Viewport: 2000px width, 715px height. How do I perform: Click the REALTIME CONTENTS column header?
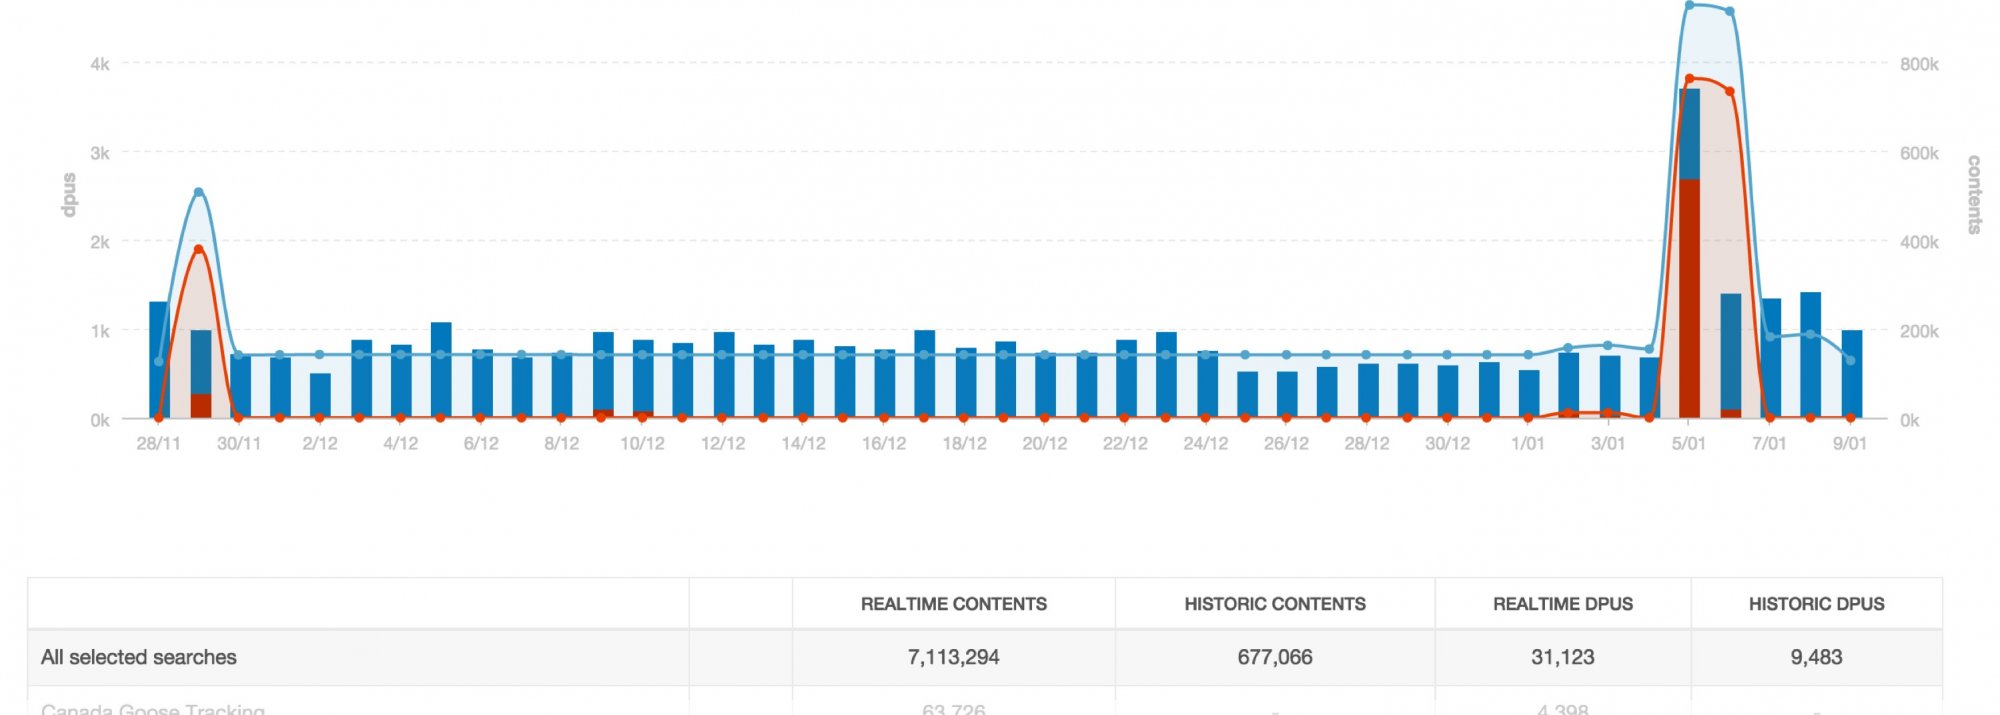coord(953,604)
